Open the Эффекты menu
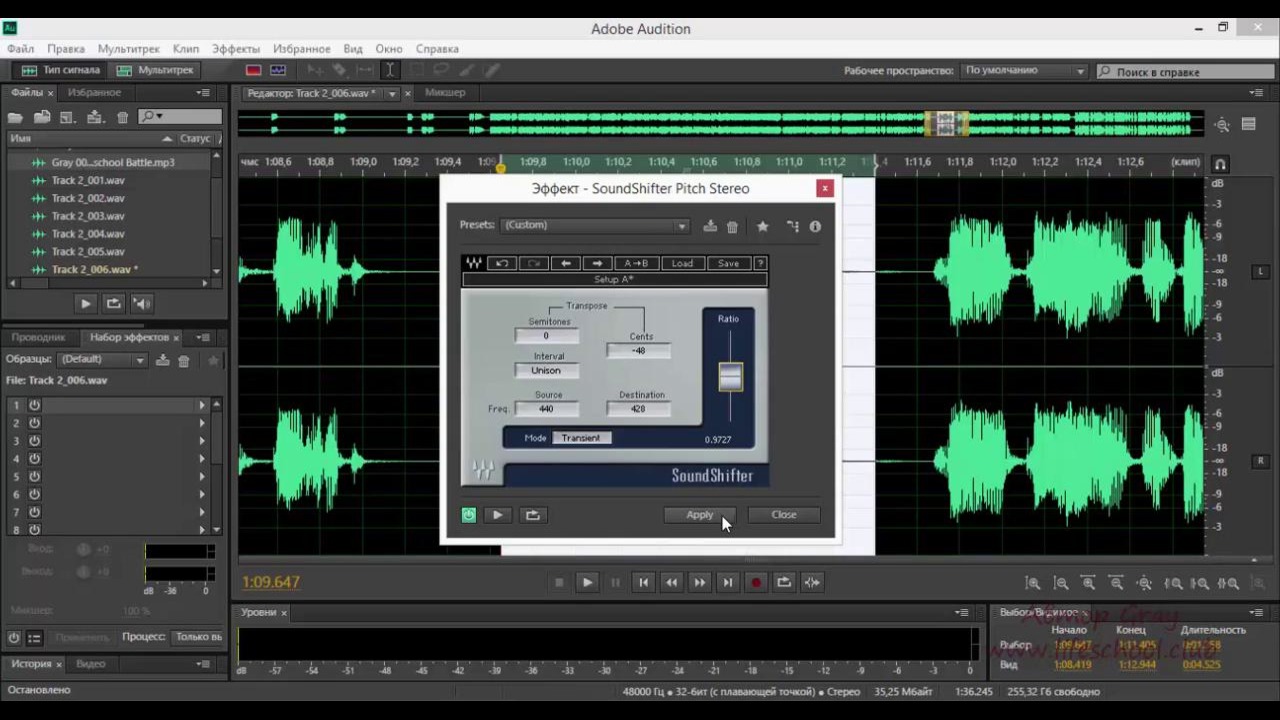This screenshot has width=1280, height=720. 236,49
